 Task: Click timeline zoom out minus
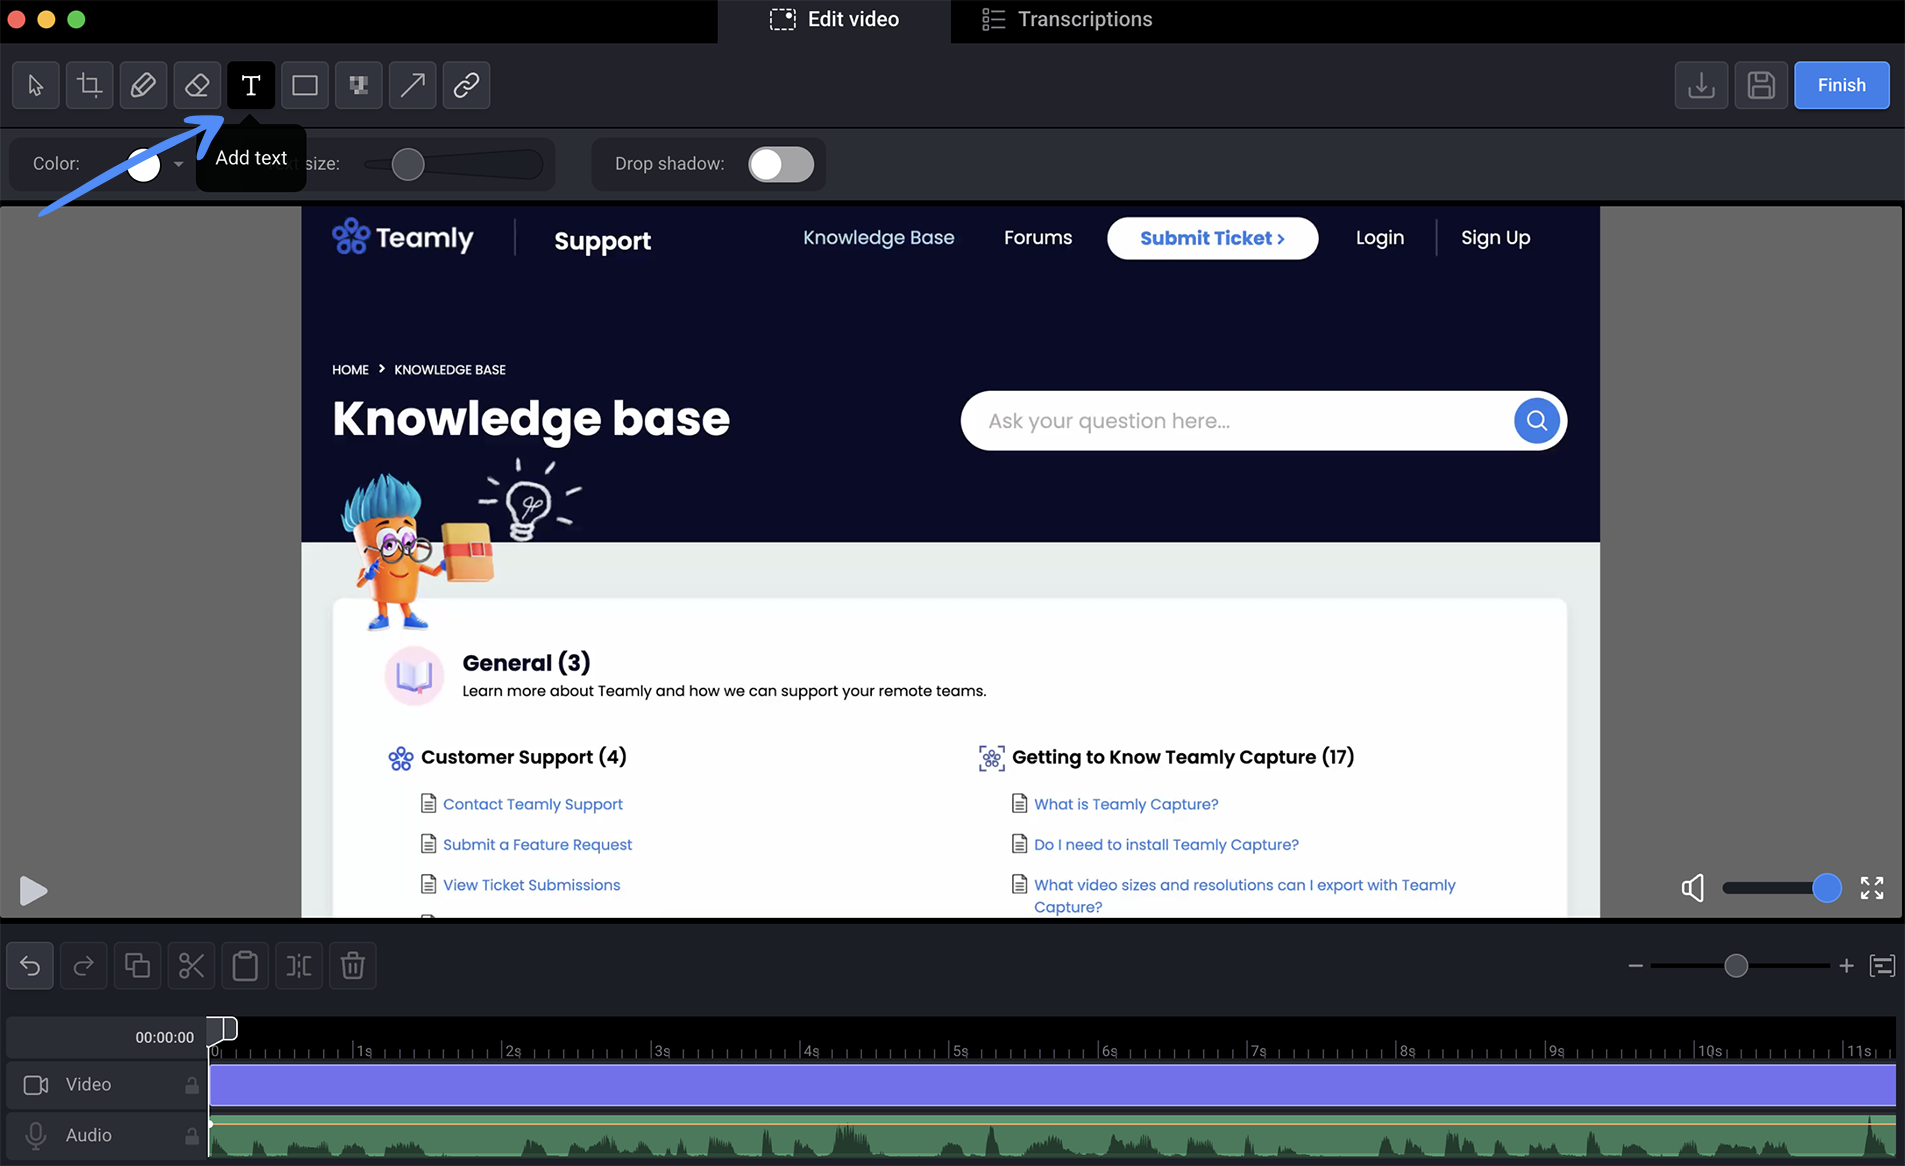1635,966
